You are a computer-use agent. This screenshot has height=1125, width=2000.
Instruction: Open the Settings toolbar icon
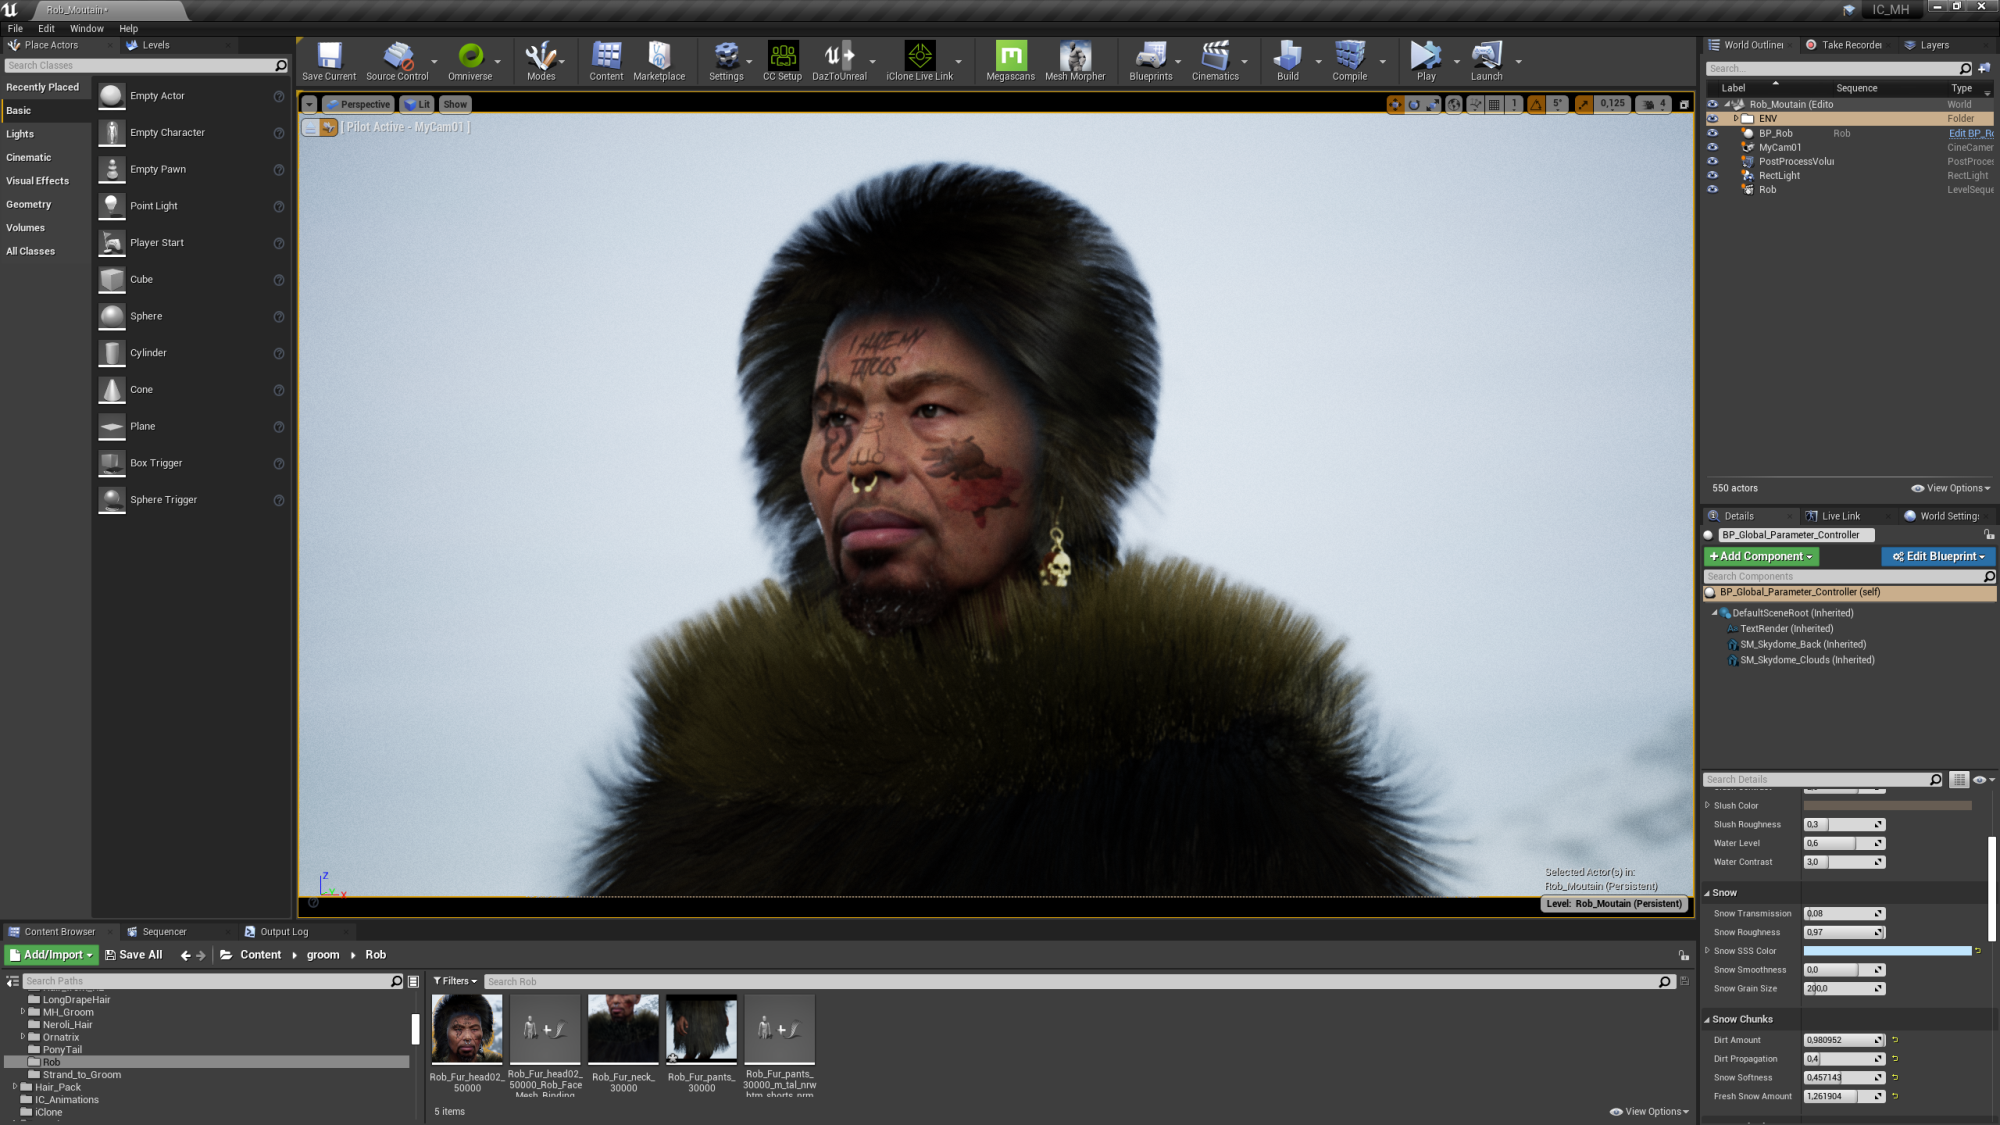coord(726,61)
